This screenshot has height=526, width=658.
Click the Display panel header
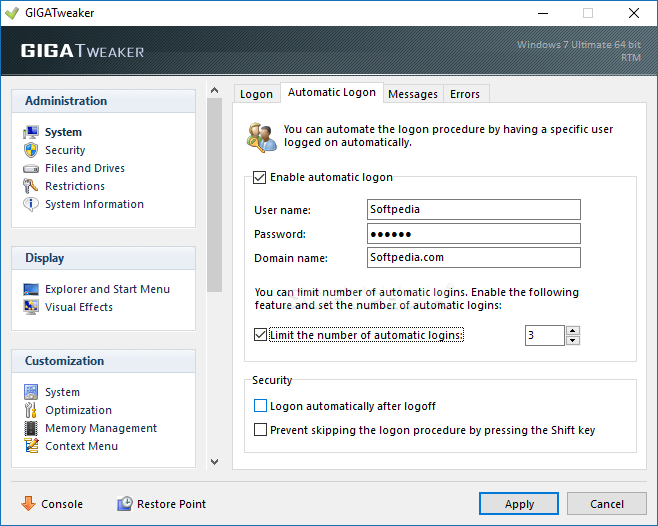[x=104, y=258]
